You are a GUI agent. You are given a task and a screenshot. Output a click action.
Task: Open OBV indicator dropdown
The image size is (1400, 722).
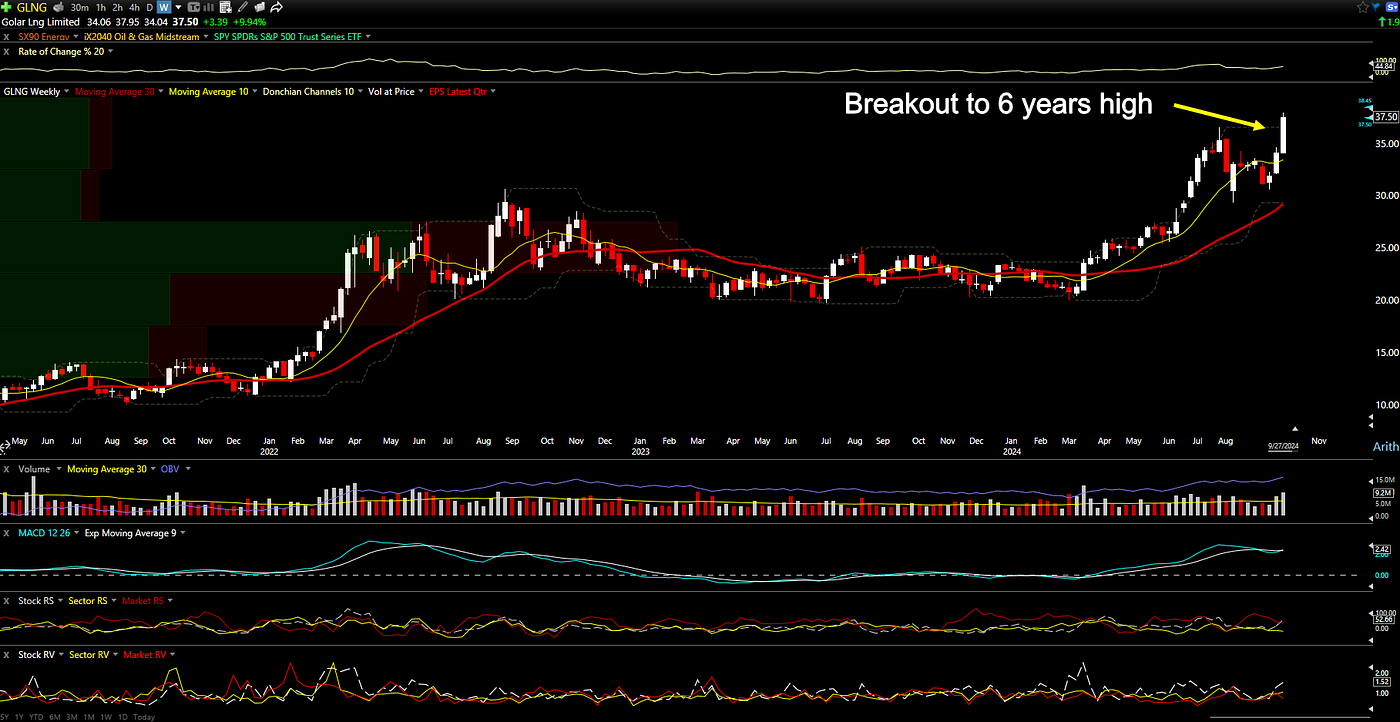click(188, 469)
